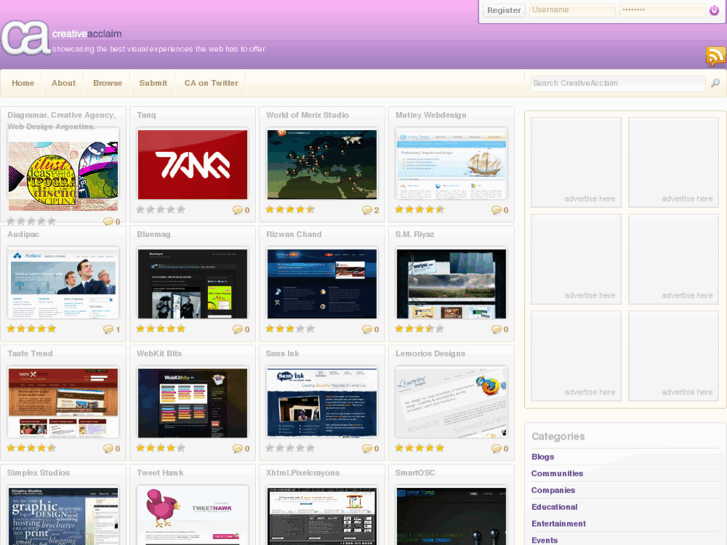Rate Diagramar Creative Agency with the third star
727x545 pixels.
31,221
